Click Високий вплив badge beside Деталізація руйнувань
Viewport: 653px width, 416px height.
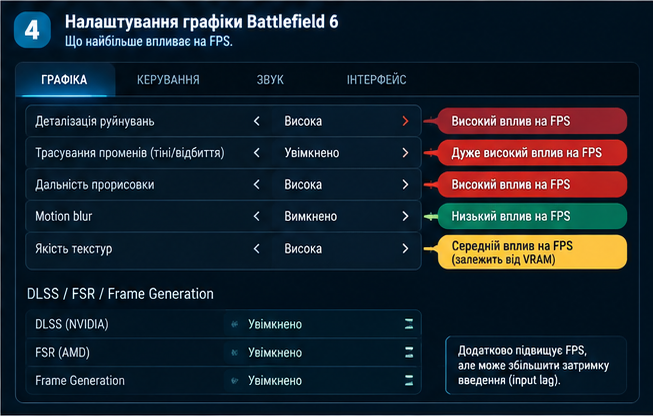tap(532, 121)
